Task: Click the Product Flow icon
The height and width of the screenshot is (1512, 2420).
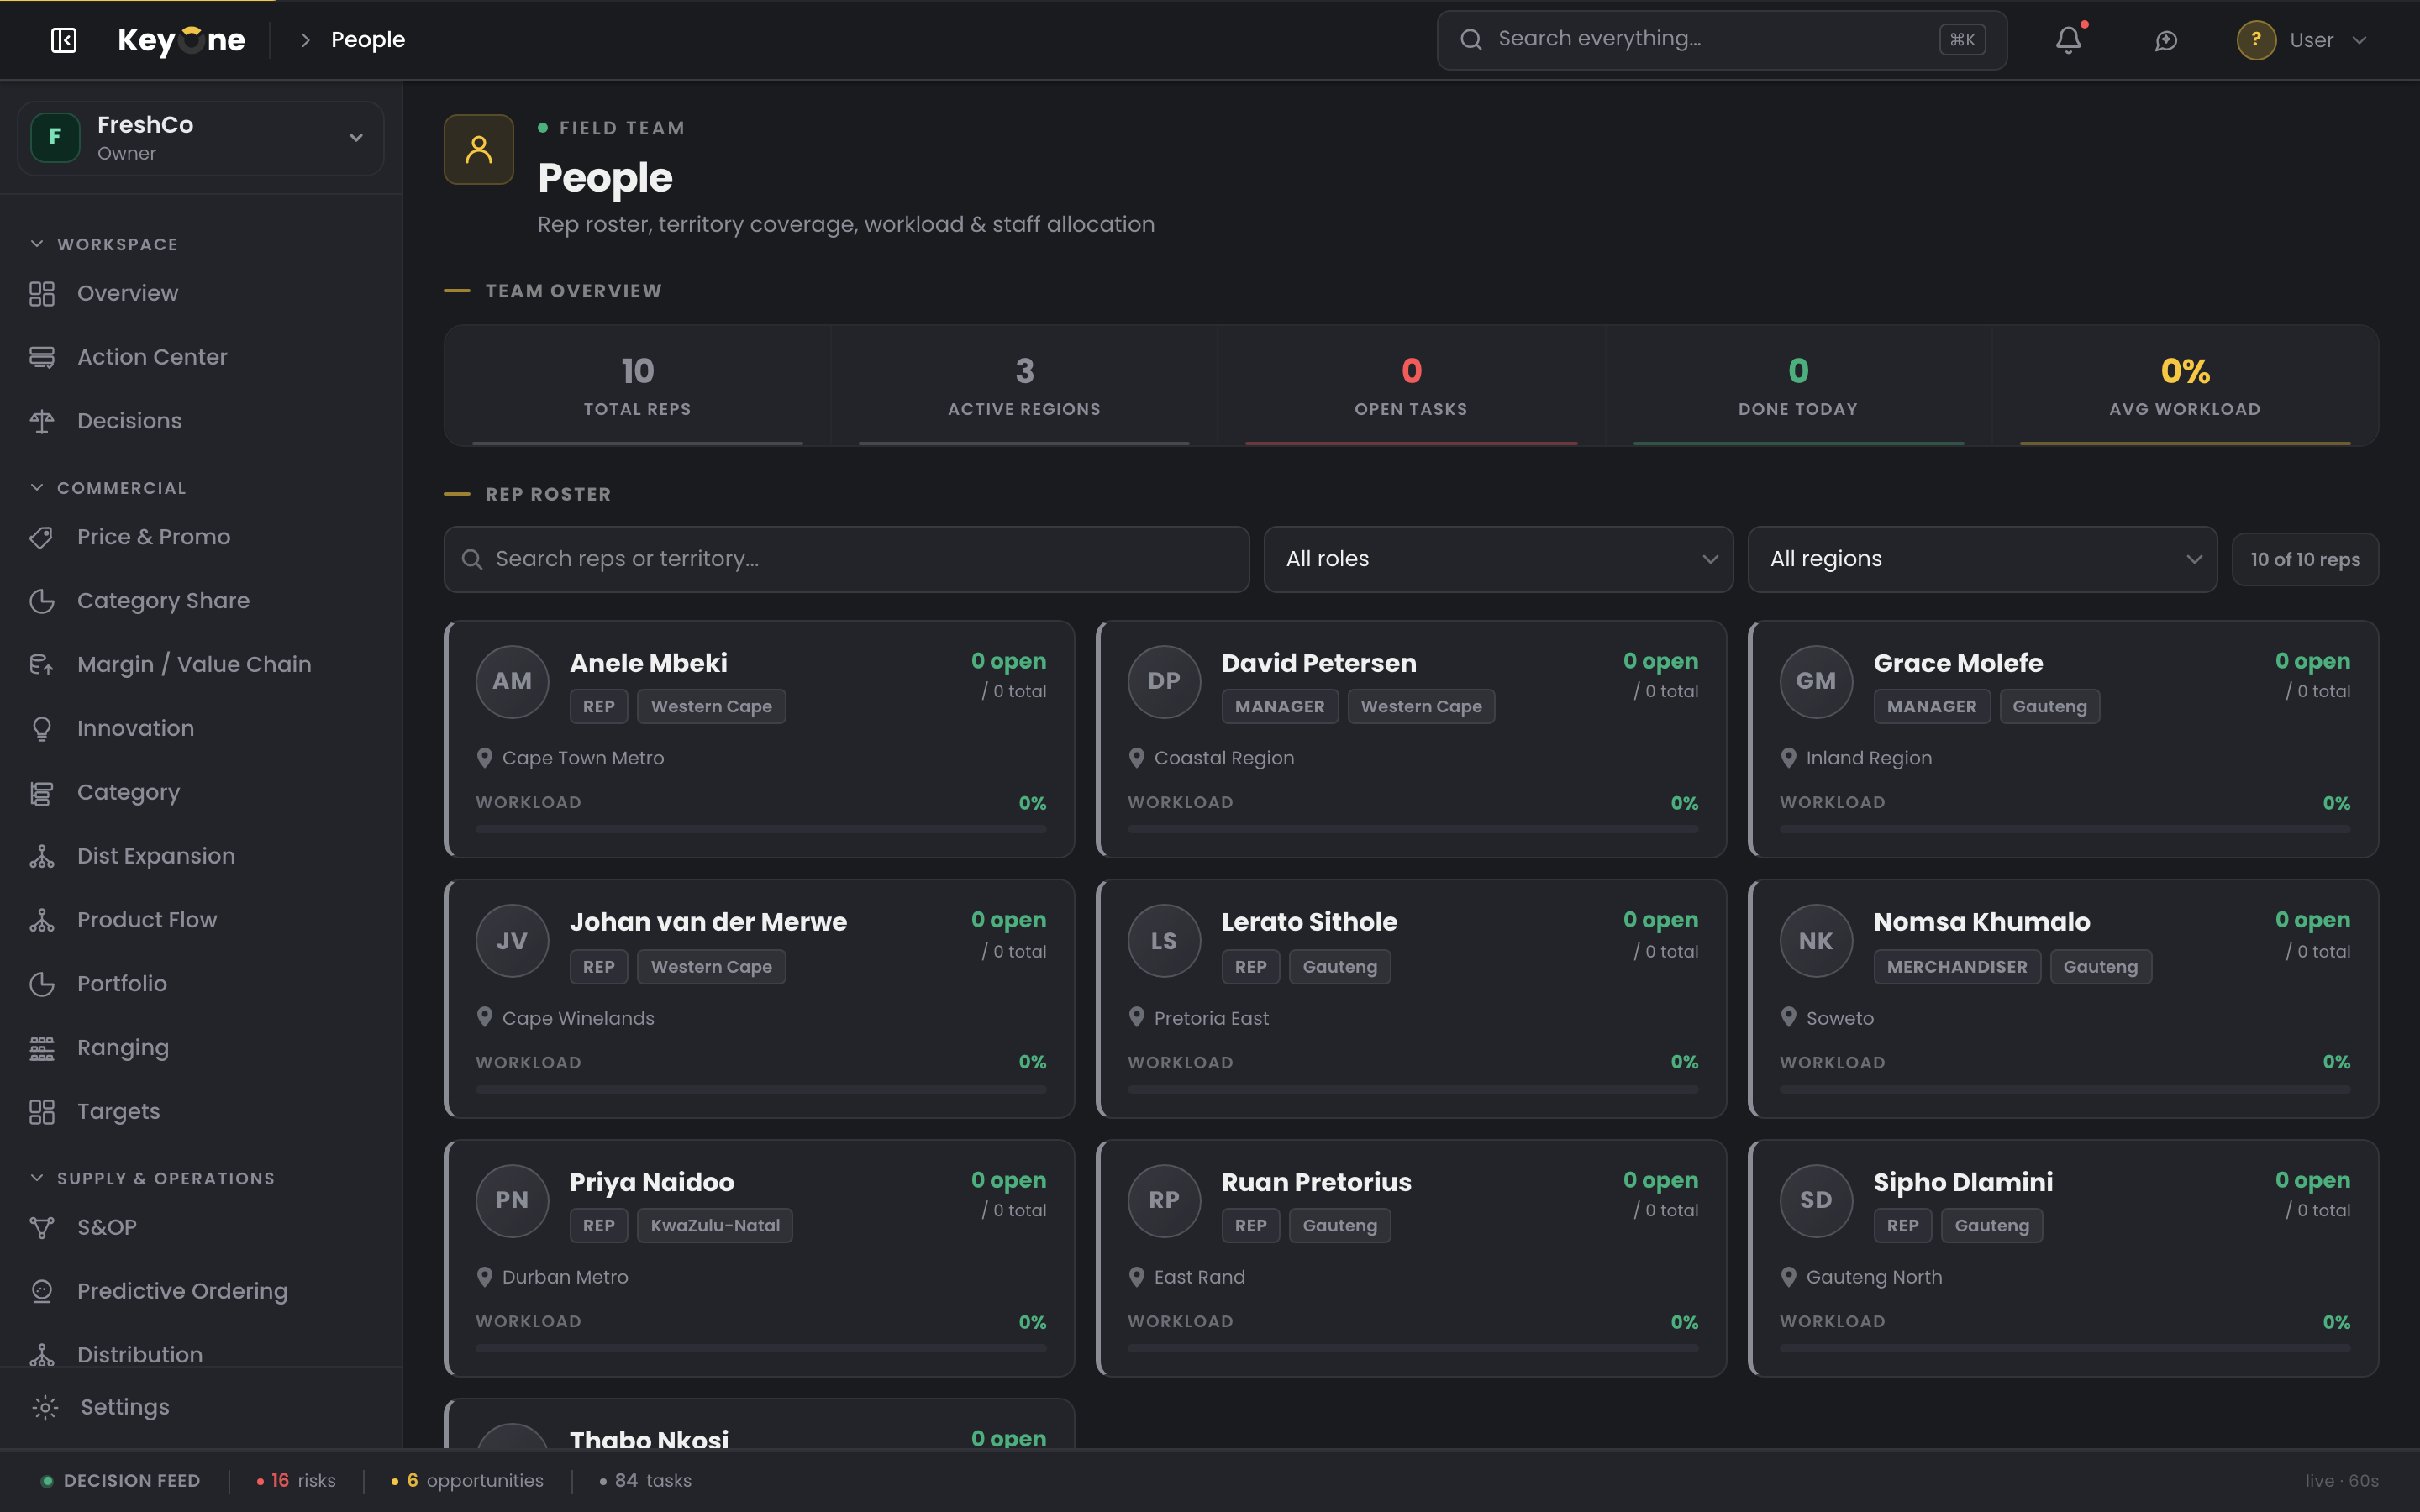Action: pyautogui.click(x=42, y=920)
